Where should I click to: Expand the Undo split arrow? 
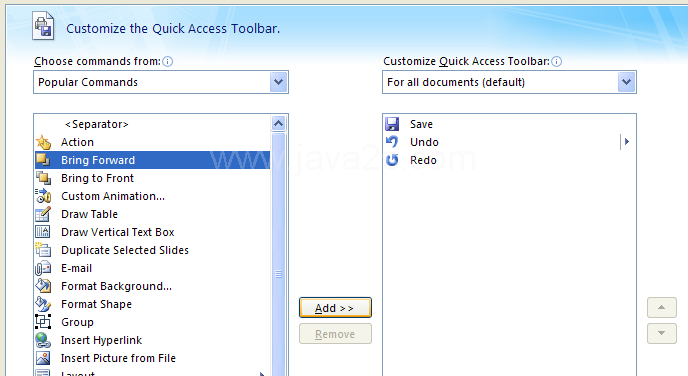click(627, 142)
